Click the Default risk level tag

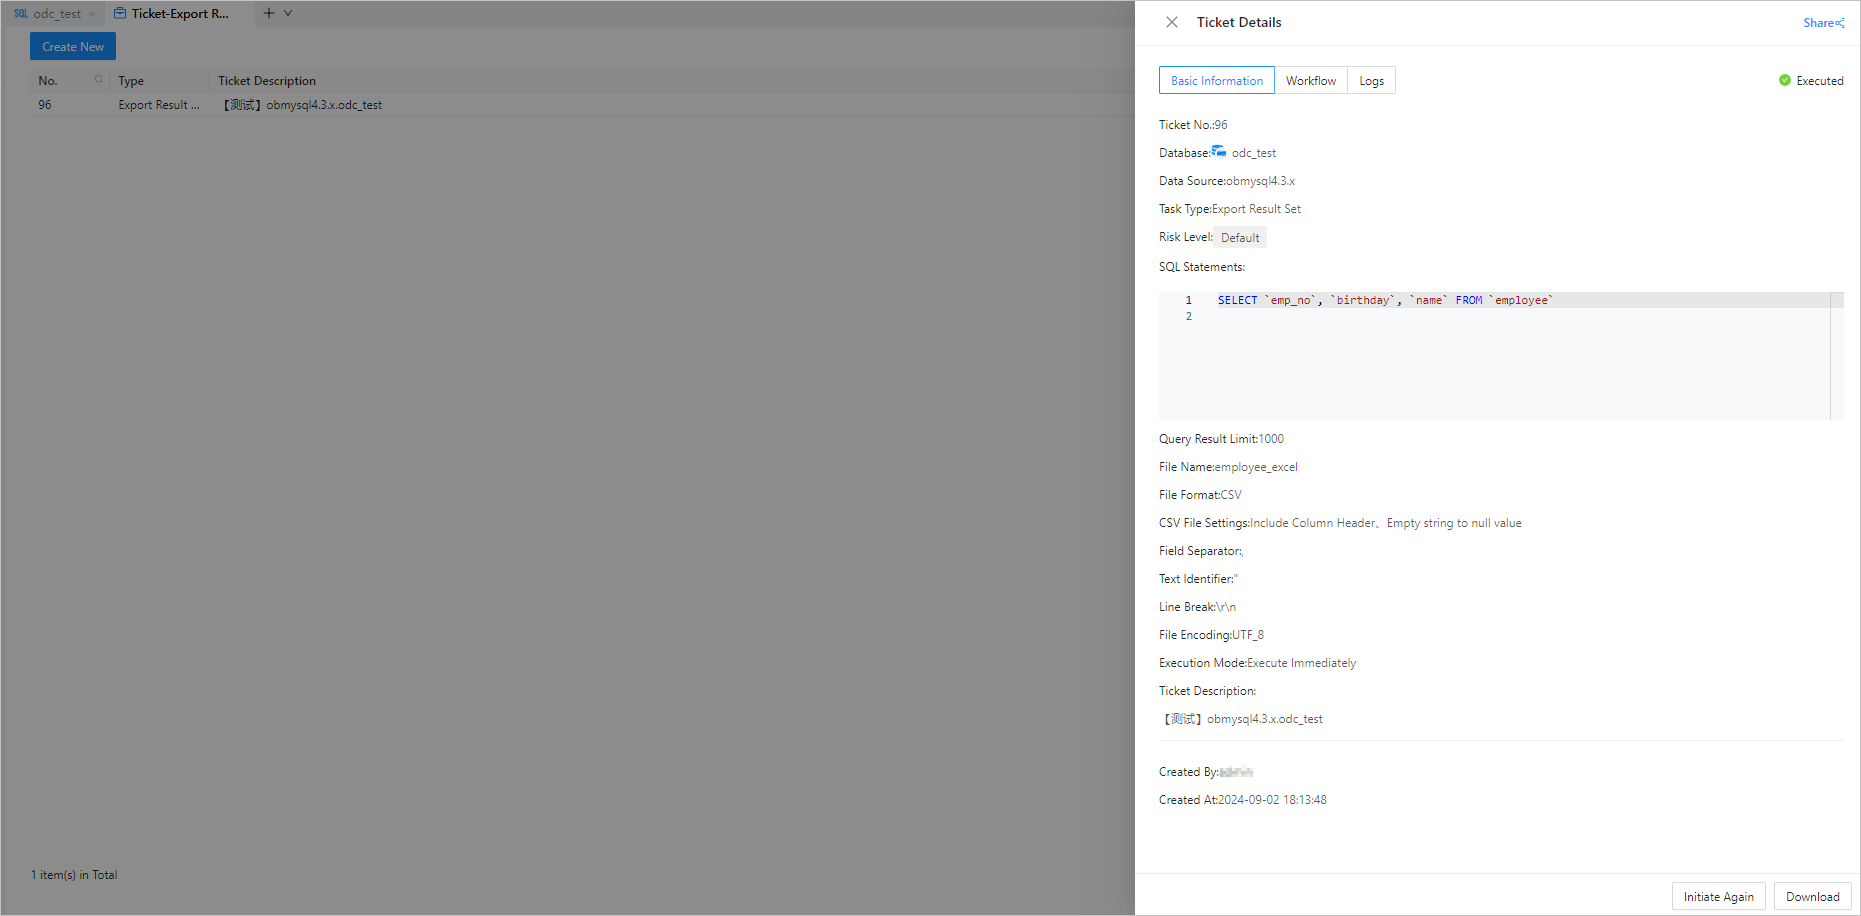click(1240, 238)
